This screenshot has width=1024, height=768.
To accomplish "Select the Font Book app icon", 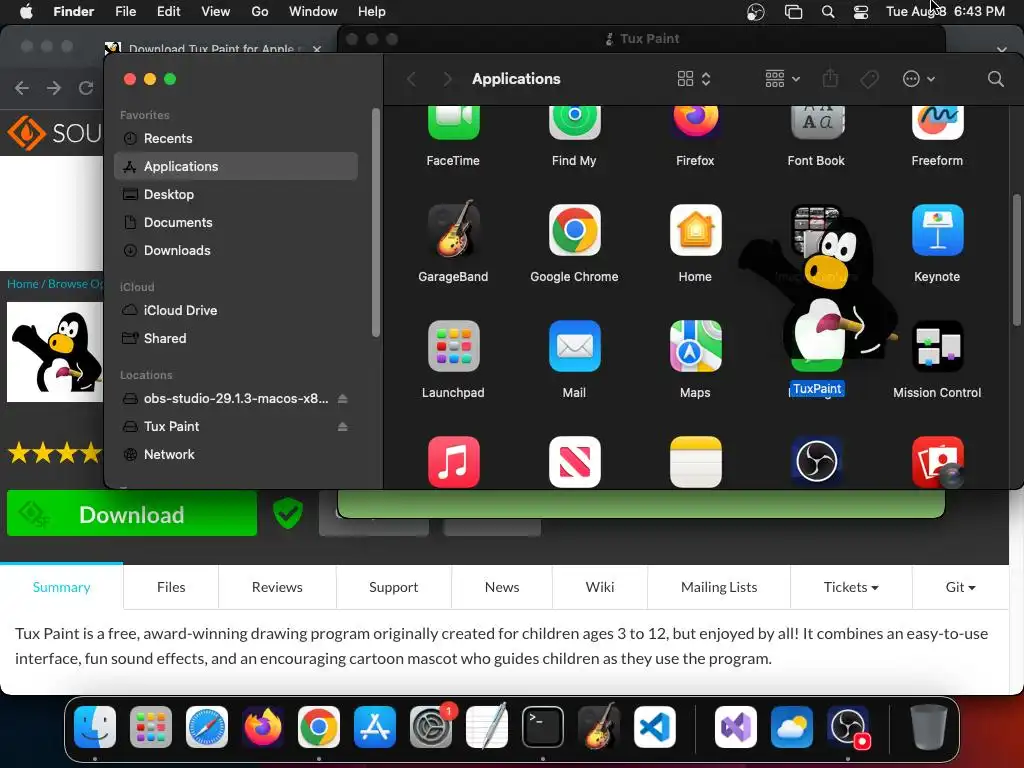I will click(816, 123).
